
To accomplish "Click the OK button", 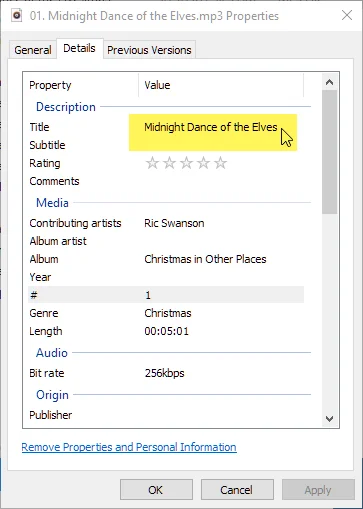I will pos(156,490).
